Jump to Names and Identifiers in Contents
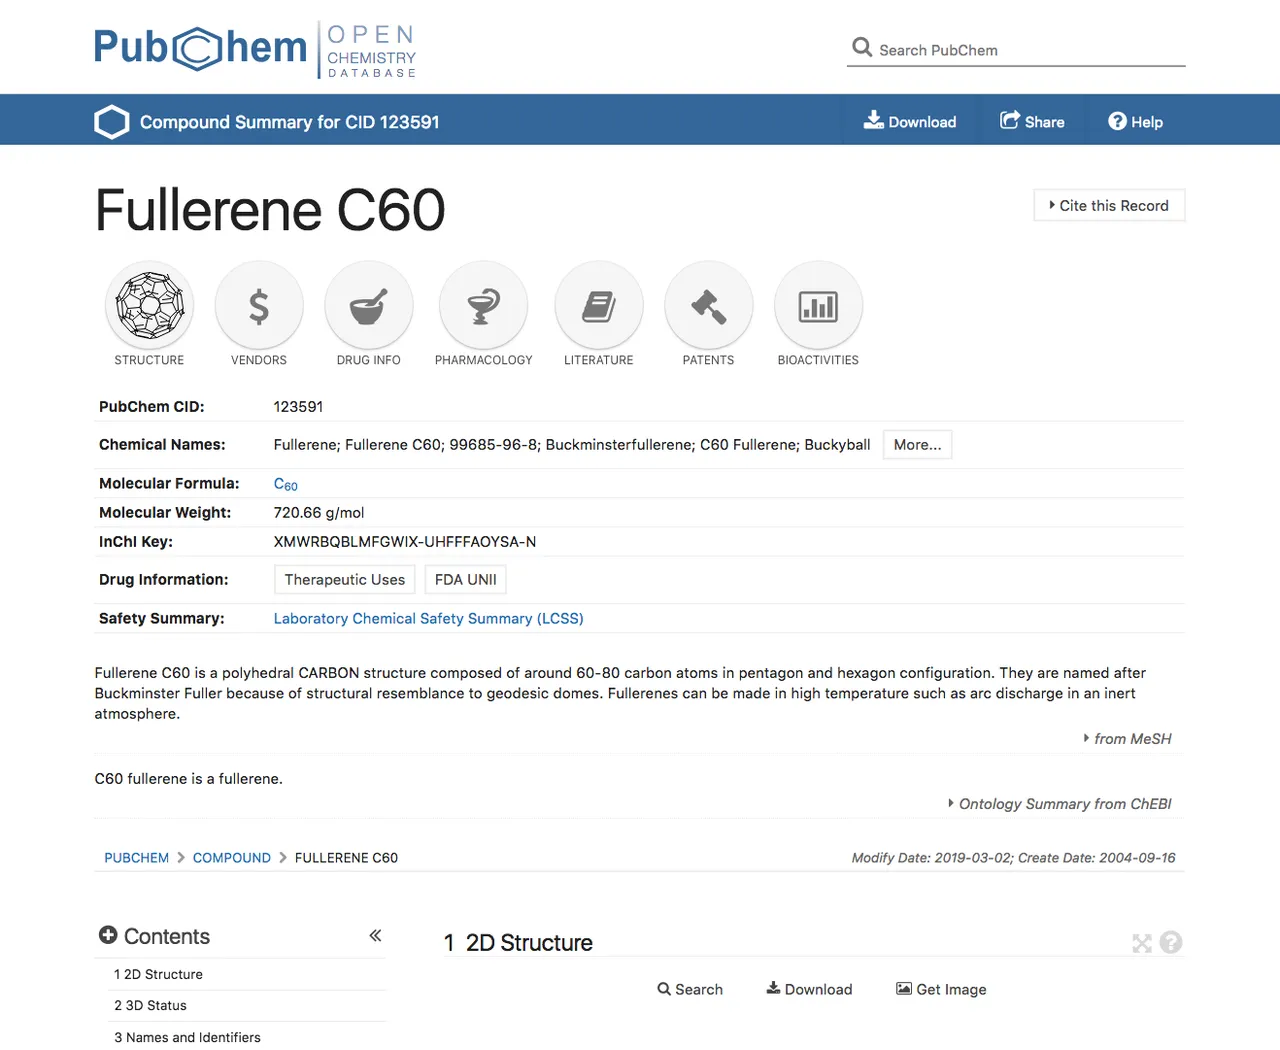This screenshot has width=1280, height=1050. [187, 1038]
